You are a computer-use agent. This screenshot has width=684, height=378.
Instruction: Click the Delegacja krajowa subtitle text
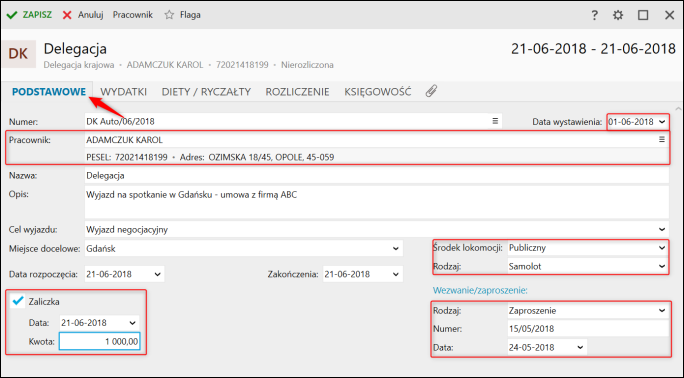pyautogui.click(x=79, y=65)
